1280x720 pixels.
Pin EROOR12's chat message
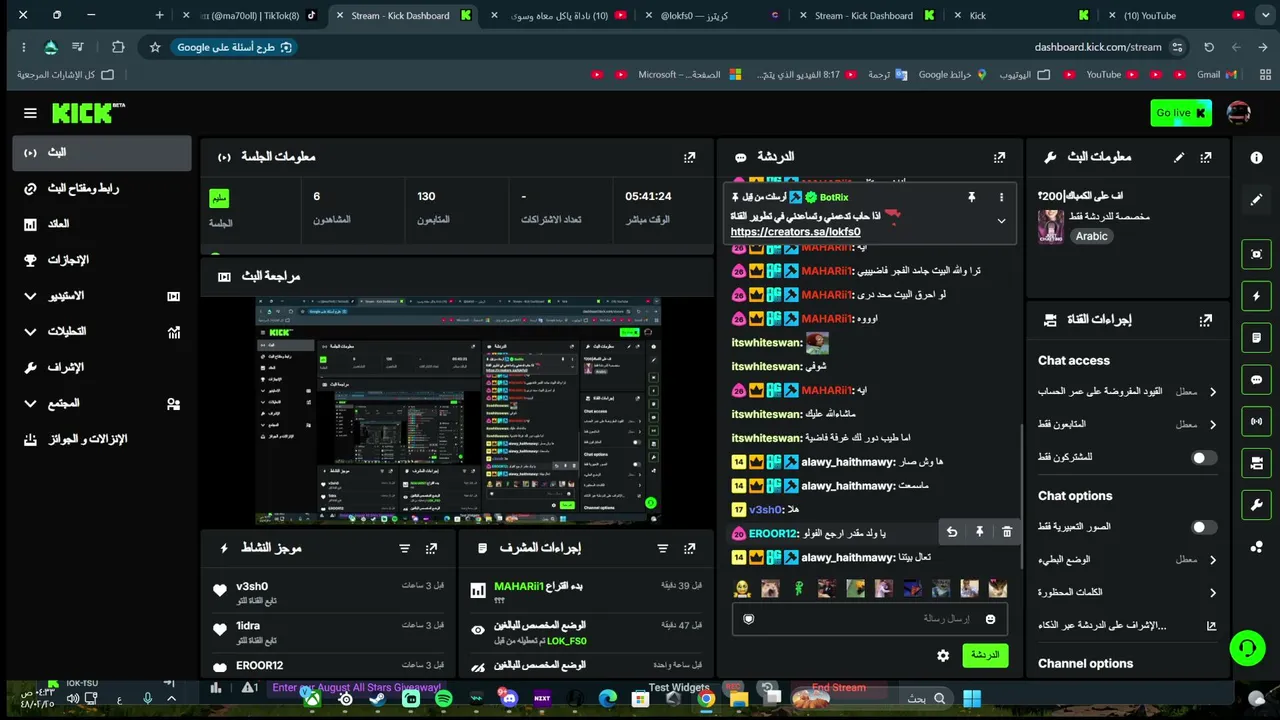click(x=979, y=532)
